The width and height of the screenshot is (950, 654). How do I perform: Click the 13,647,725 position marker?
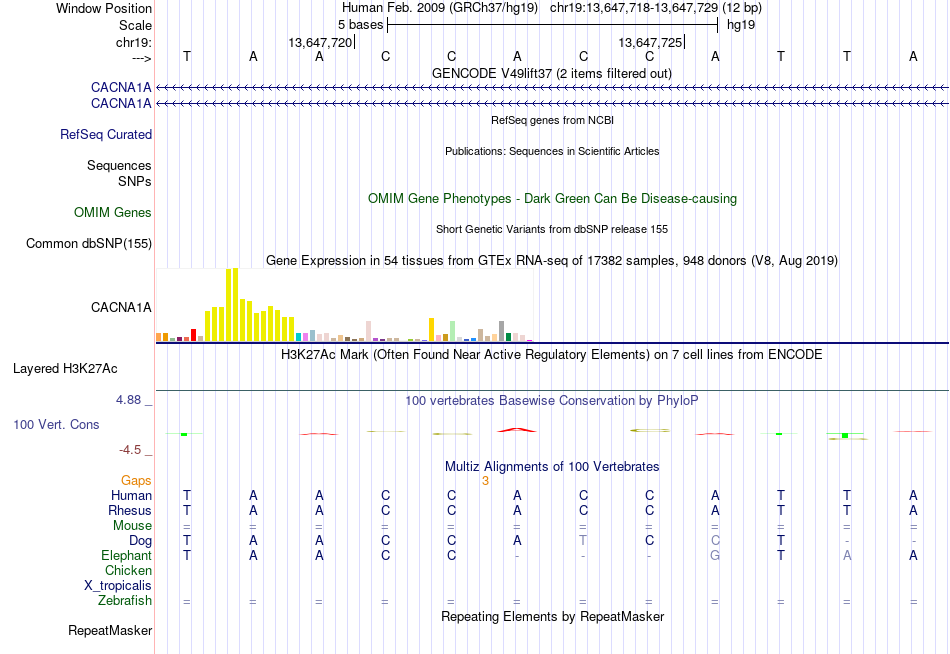651,42
